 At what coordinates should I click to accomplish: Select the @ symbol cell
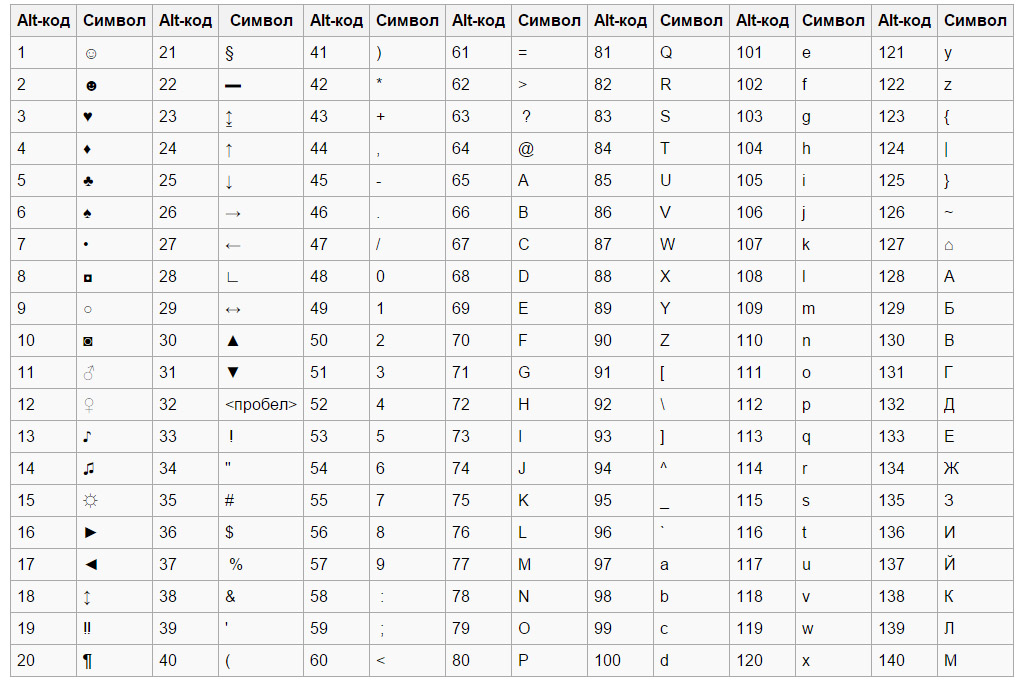tap(526, 149)
